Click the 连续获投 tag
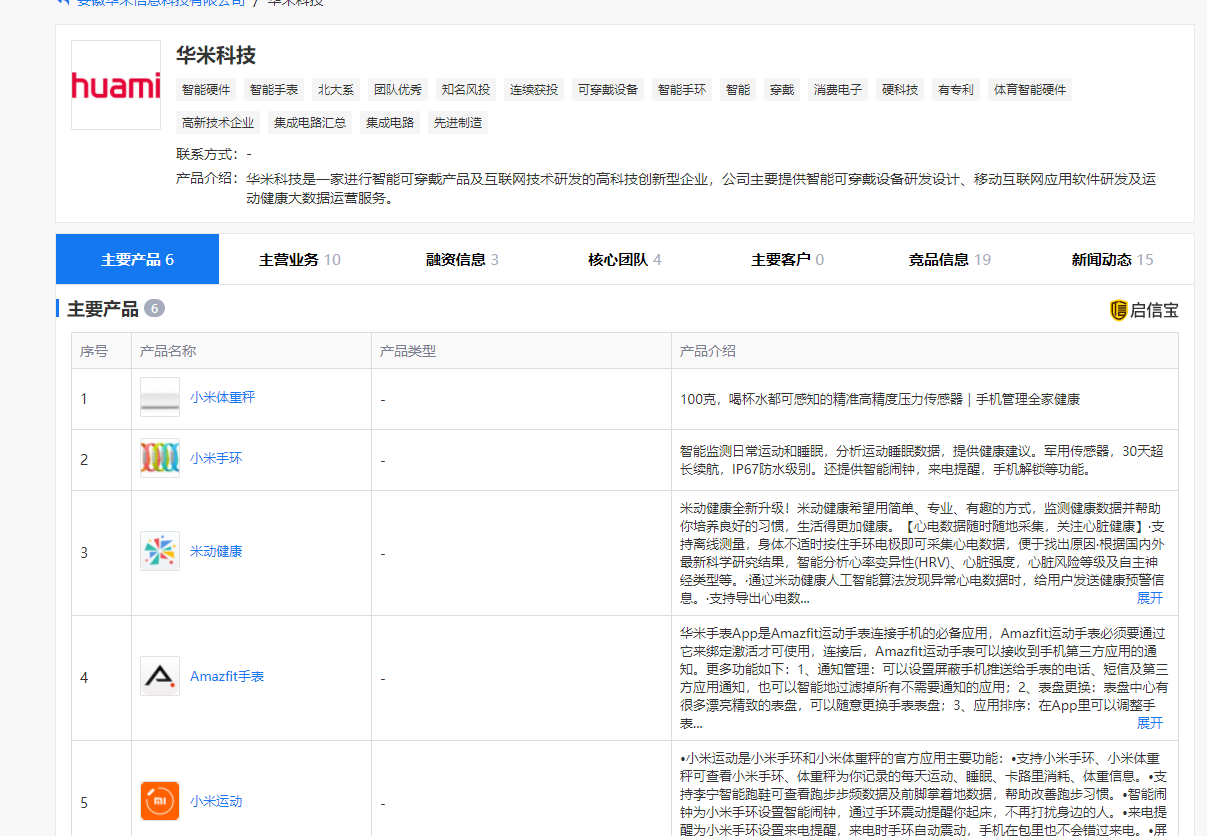 point(534,89)
